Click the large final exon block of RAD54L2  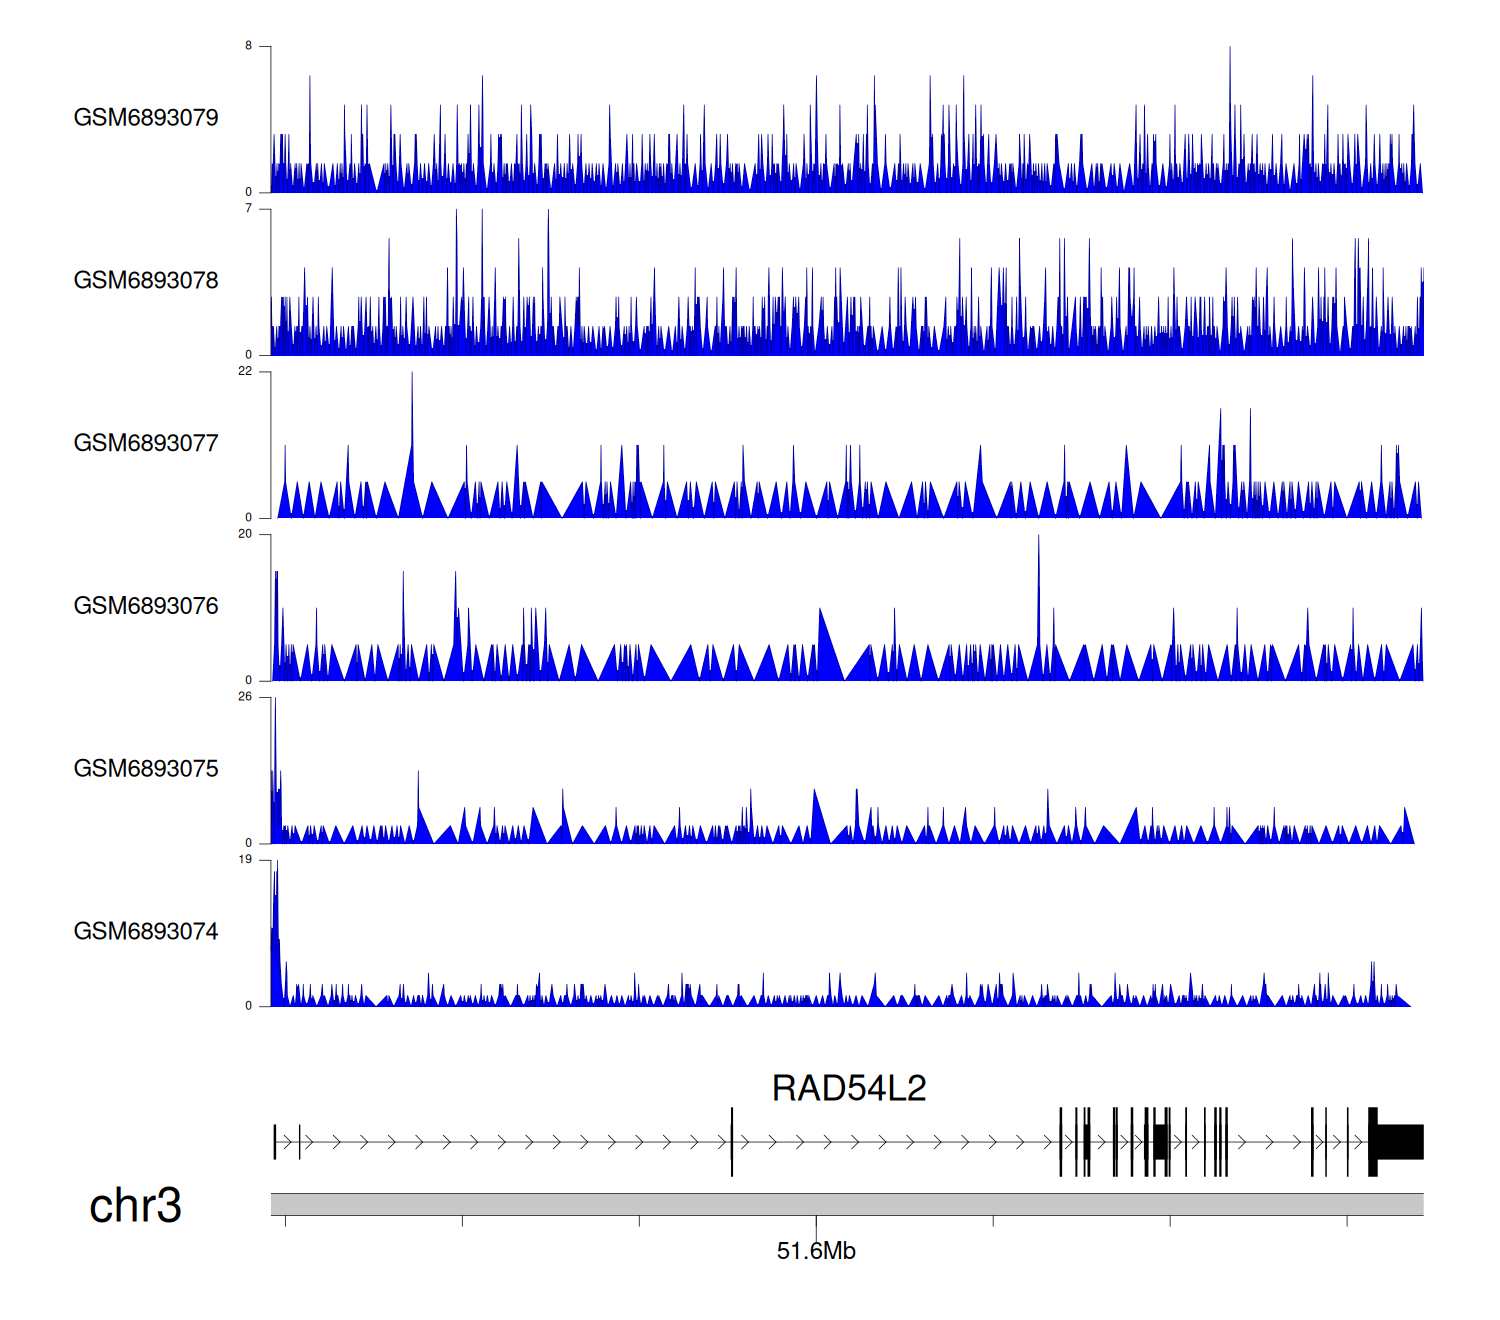(1400, 1142)
